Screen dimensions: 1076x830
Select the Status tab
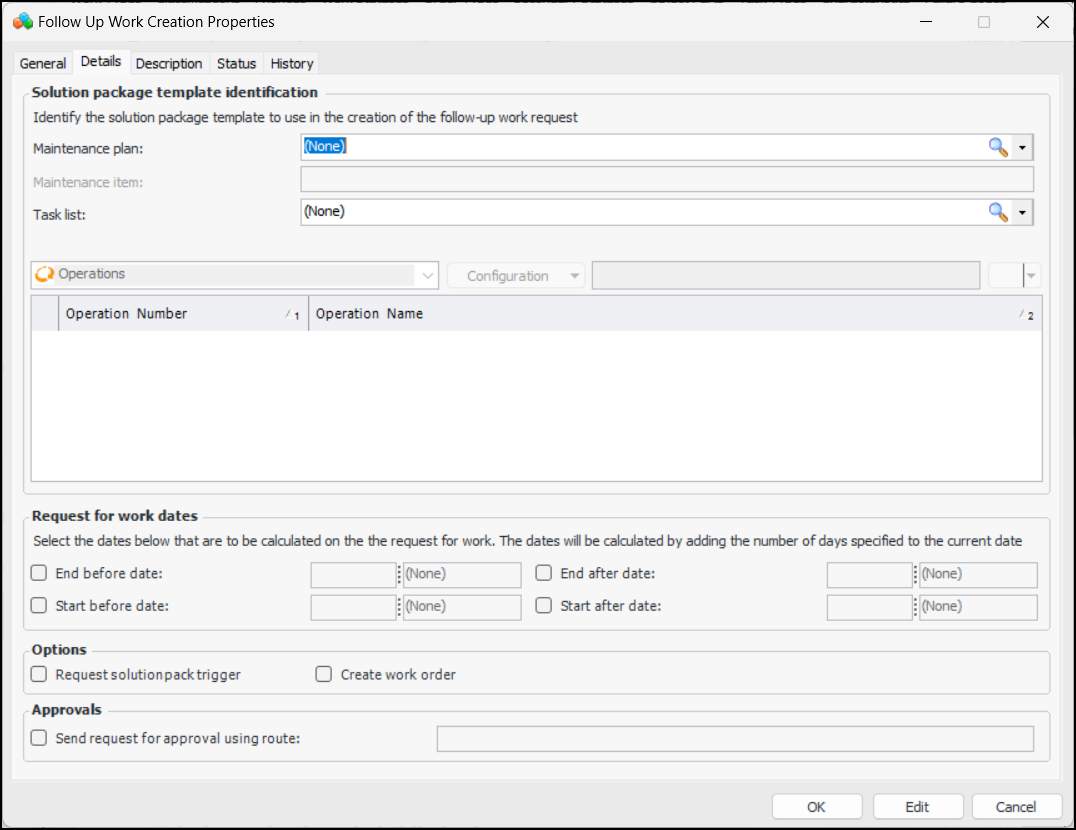[x=237, y=63]
